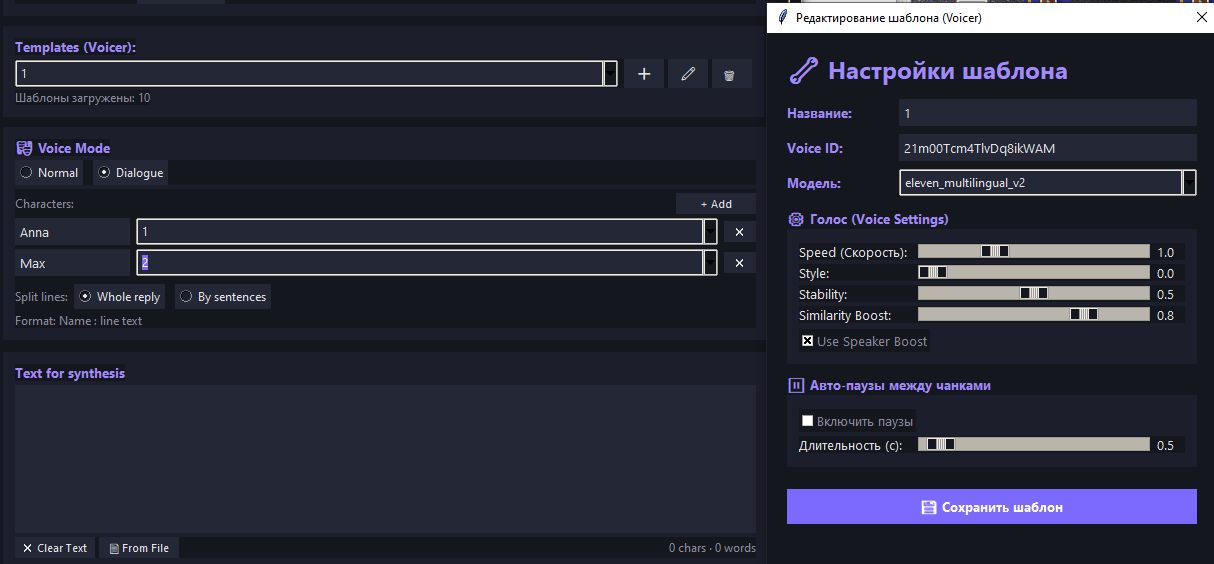The image size is (1214, 564).
Task: Click the Voice ID input field
Action: [x=1047, y=148]
